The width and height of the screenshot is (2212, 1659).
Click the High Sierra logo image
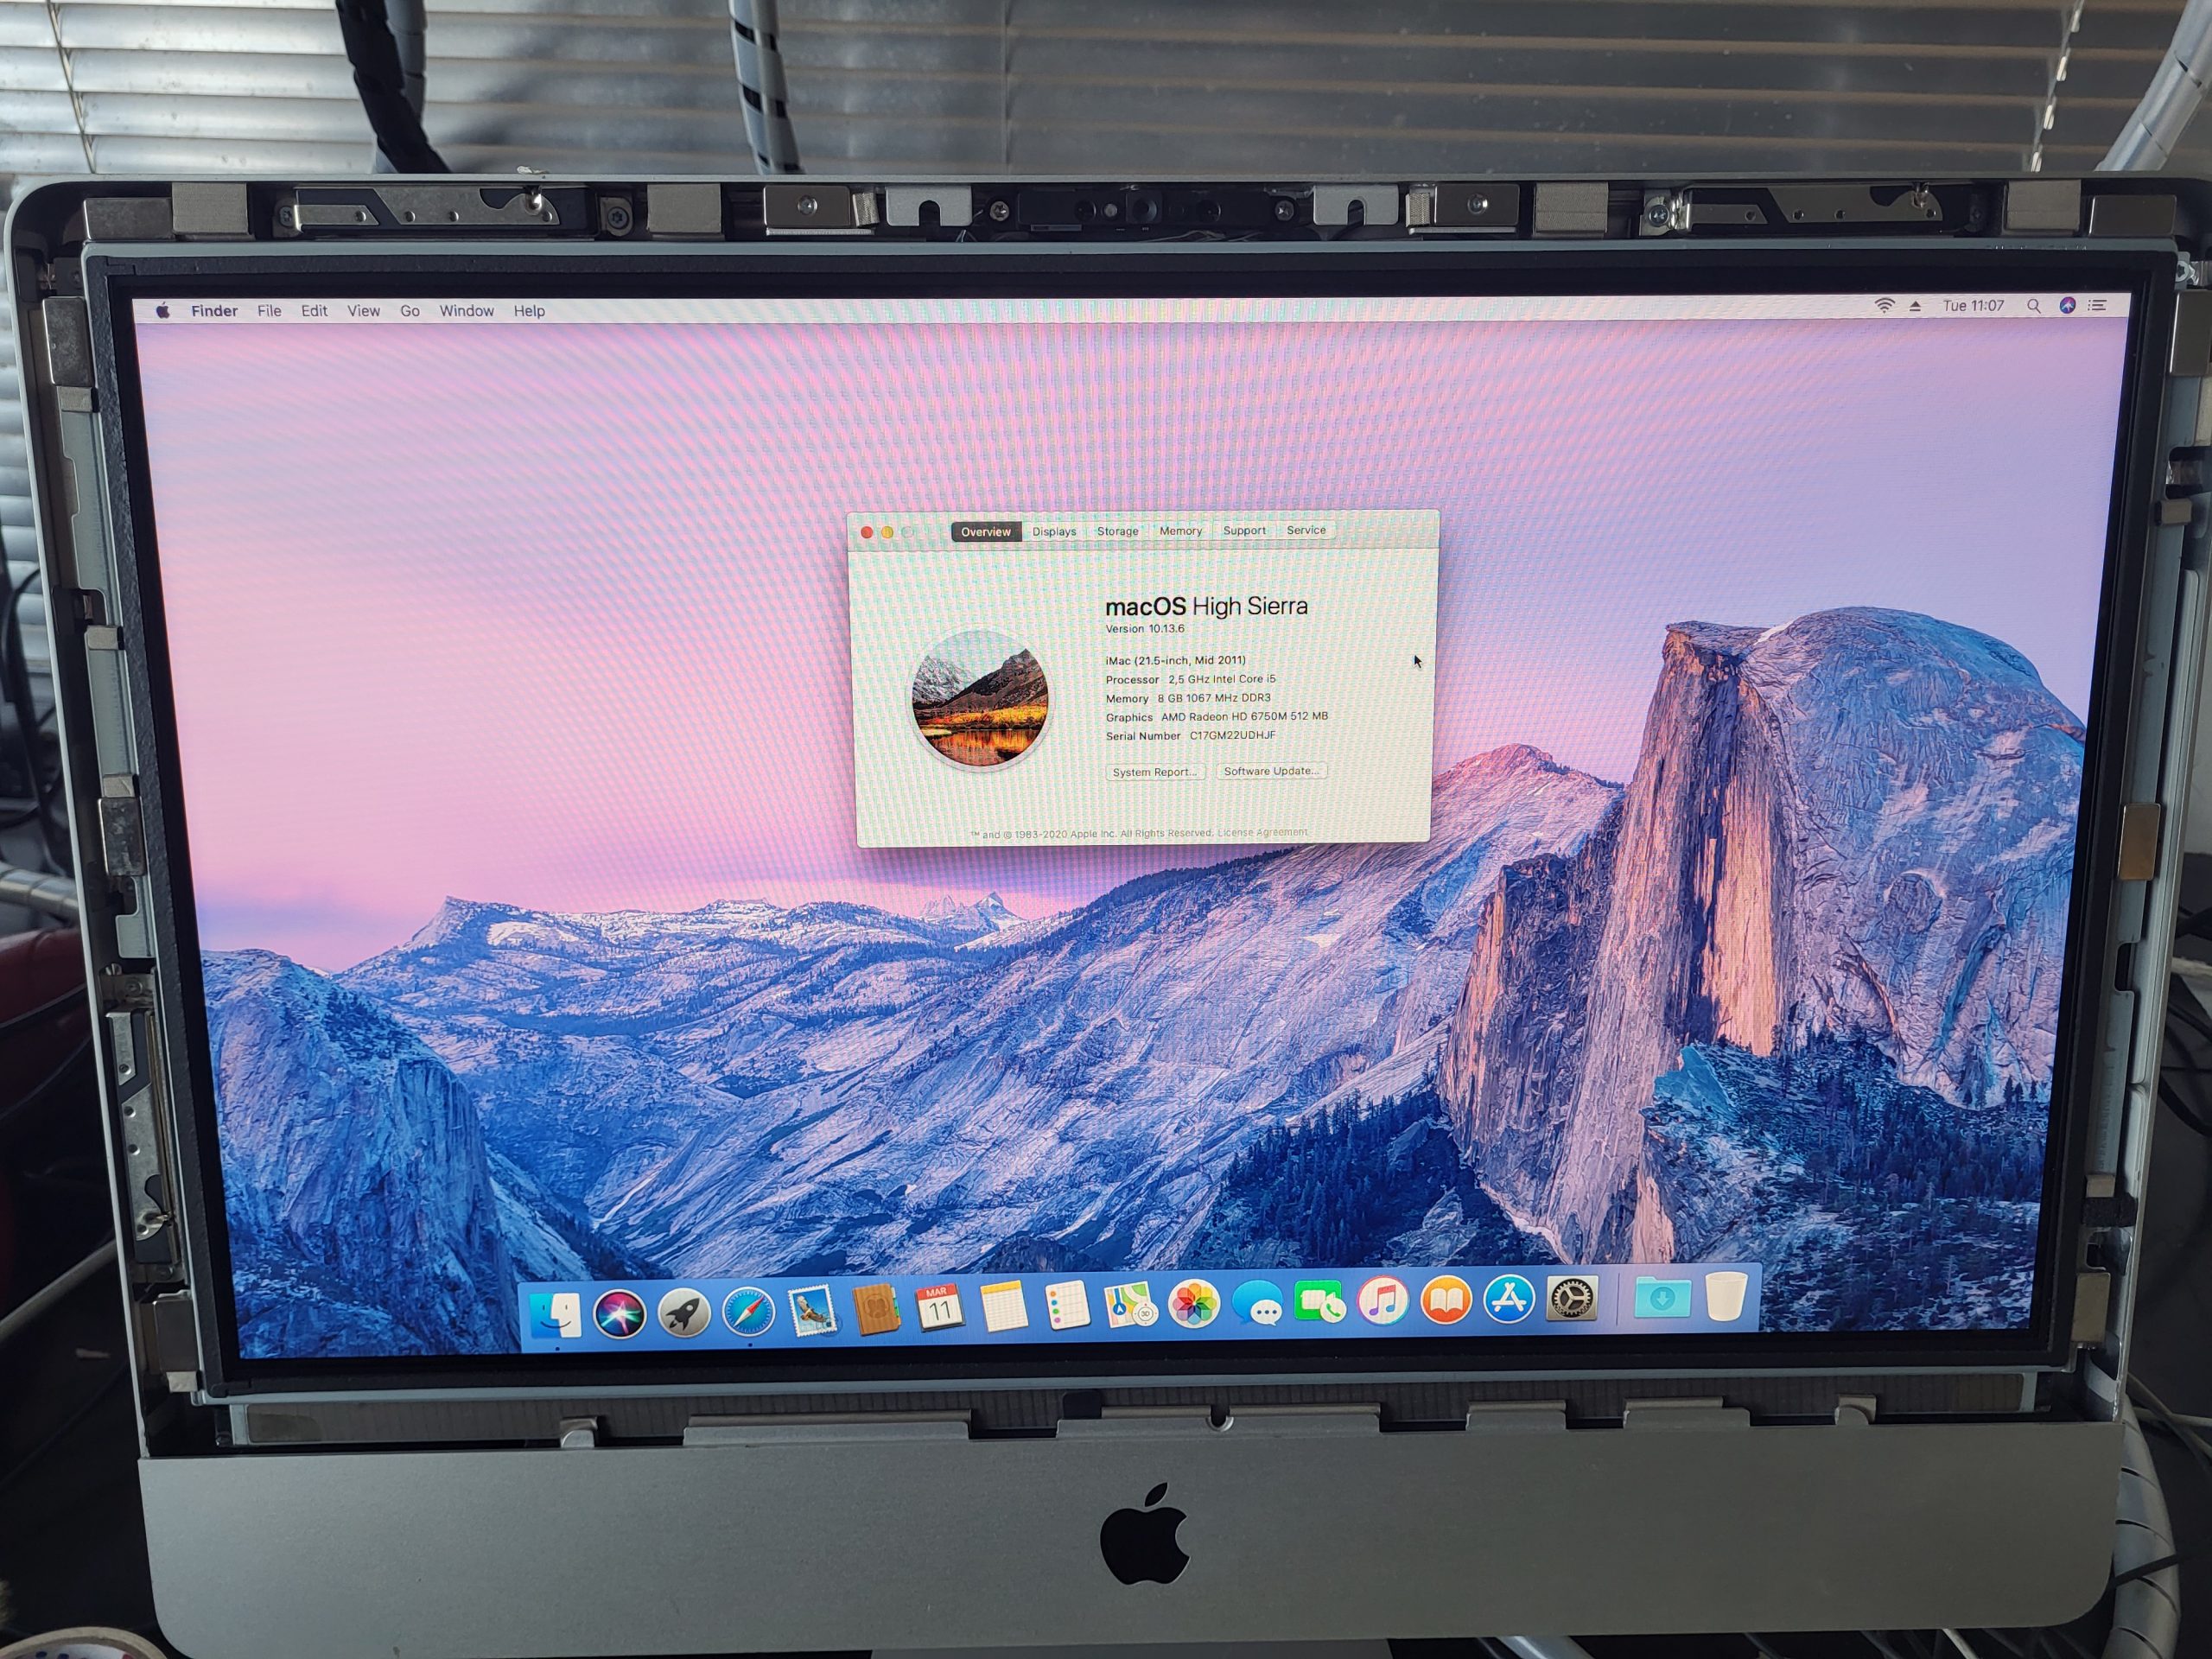(980, 699)
